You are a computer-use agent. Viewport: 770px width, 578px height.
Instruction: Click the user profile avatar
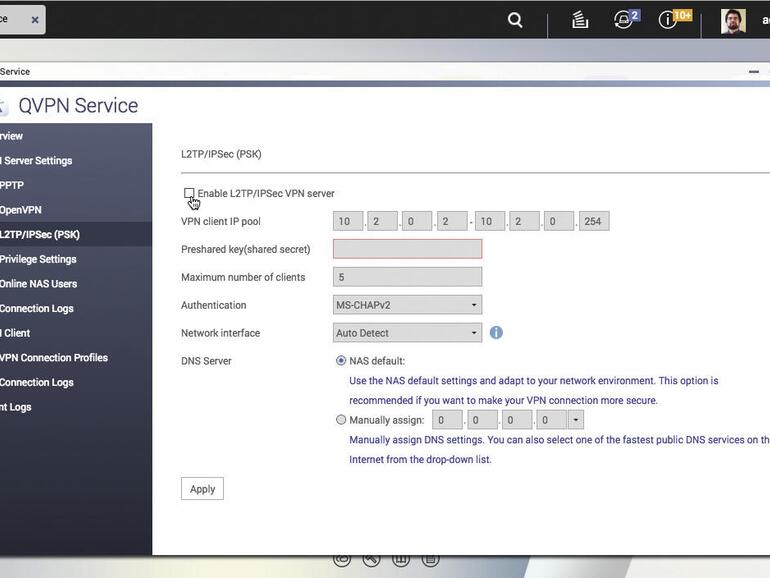tap(733, 21)
